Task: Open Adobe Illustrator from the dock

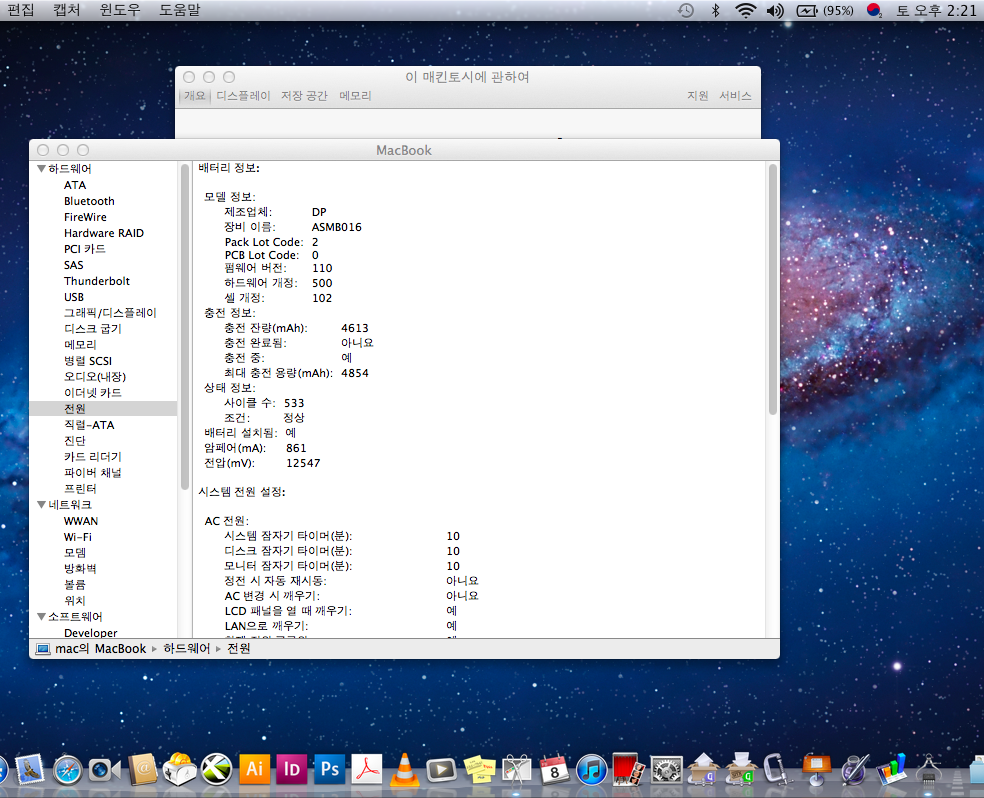Action: click(x=254, y=769)
